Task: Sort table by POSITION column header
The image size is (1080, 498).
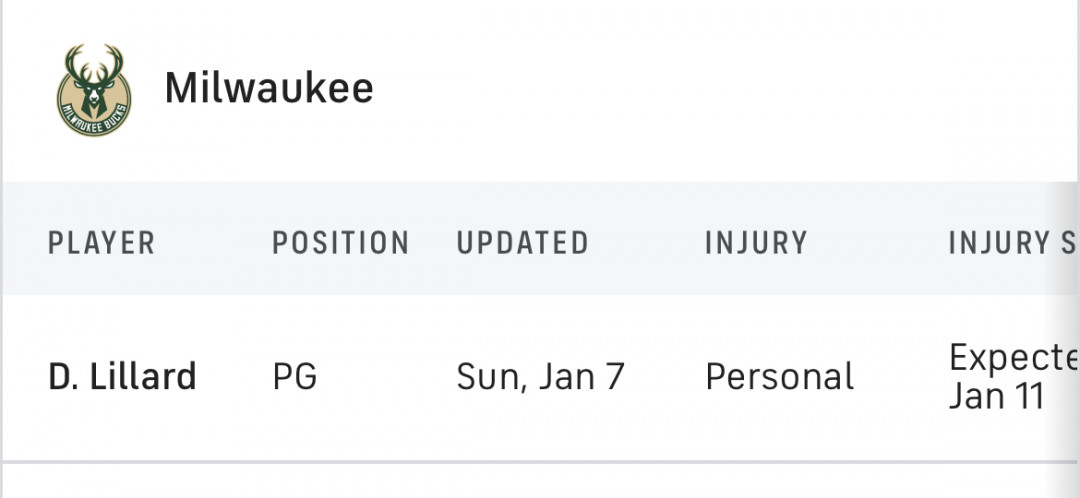Action: pyautogui.click(x=341, y=242)
